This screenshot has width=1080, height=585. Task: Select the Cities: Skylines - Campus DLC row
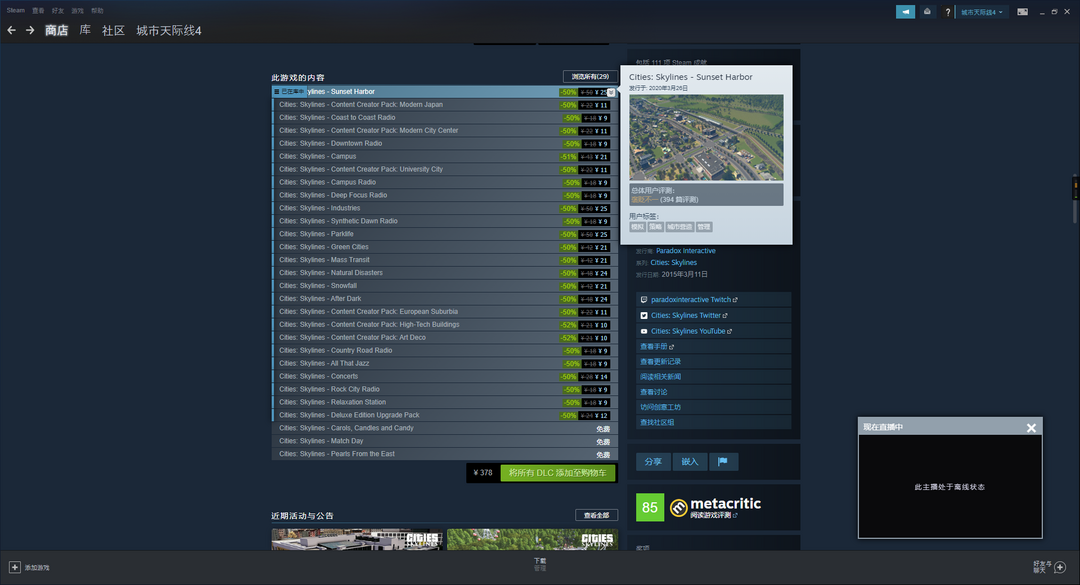445,156
